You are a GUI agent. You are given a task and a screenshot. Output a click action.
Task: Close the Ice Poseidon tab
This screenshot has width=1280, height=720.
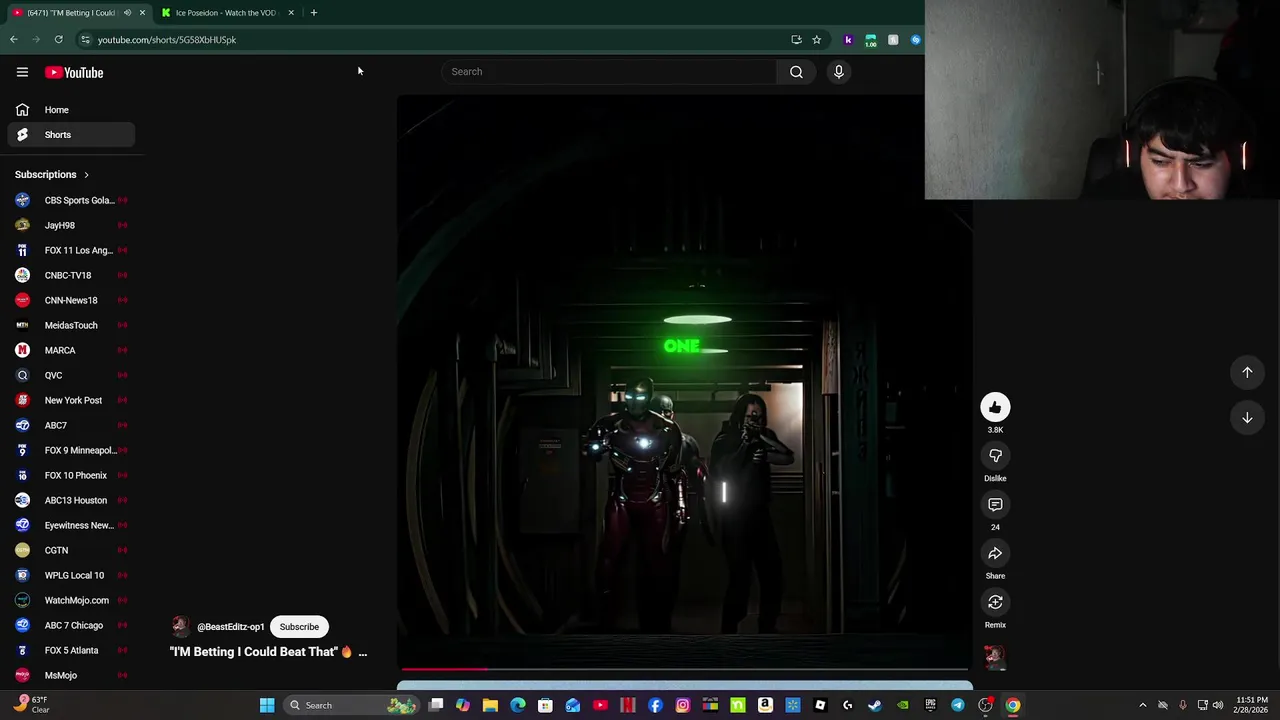click(x=291, y=13)
